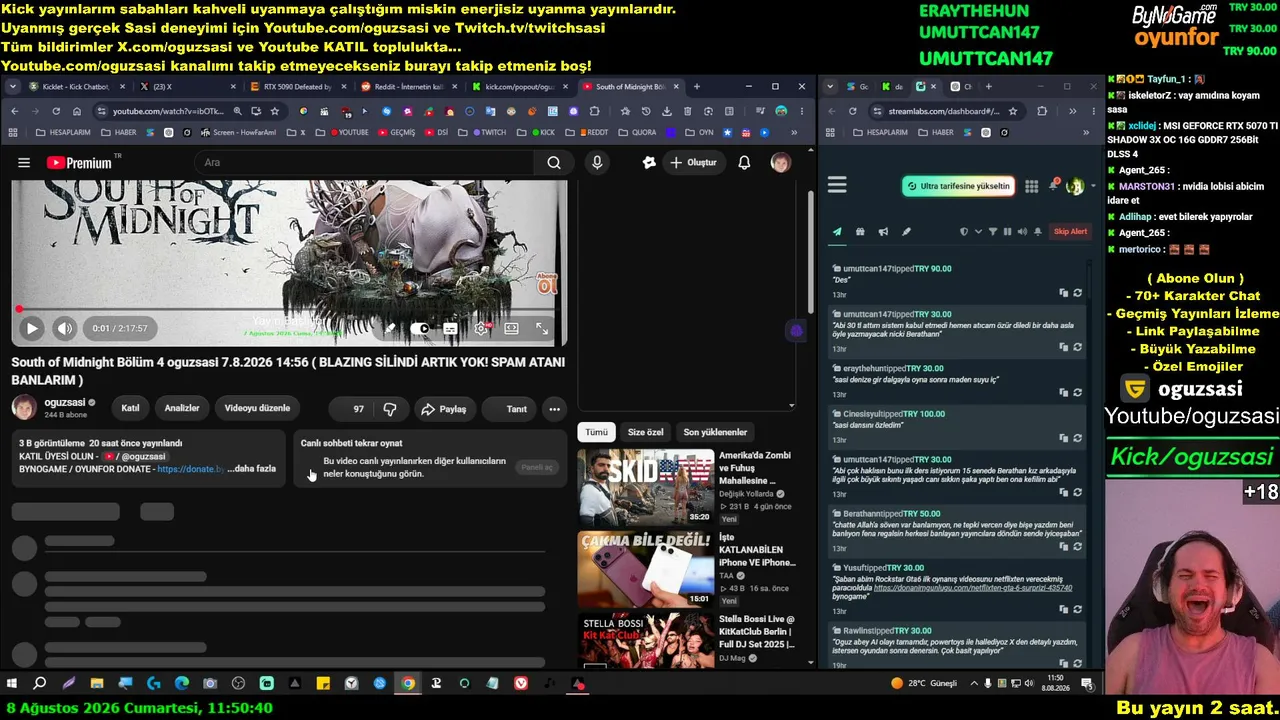
Task: Open 'Stella Bossi Live' video title
Action: [x=757, y=631]
